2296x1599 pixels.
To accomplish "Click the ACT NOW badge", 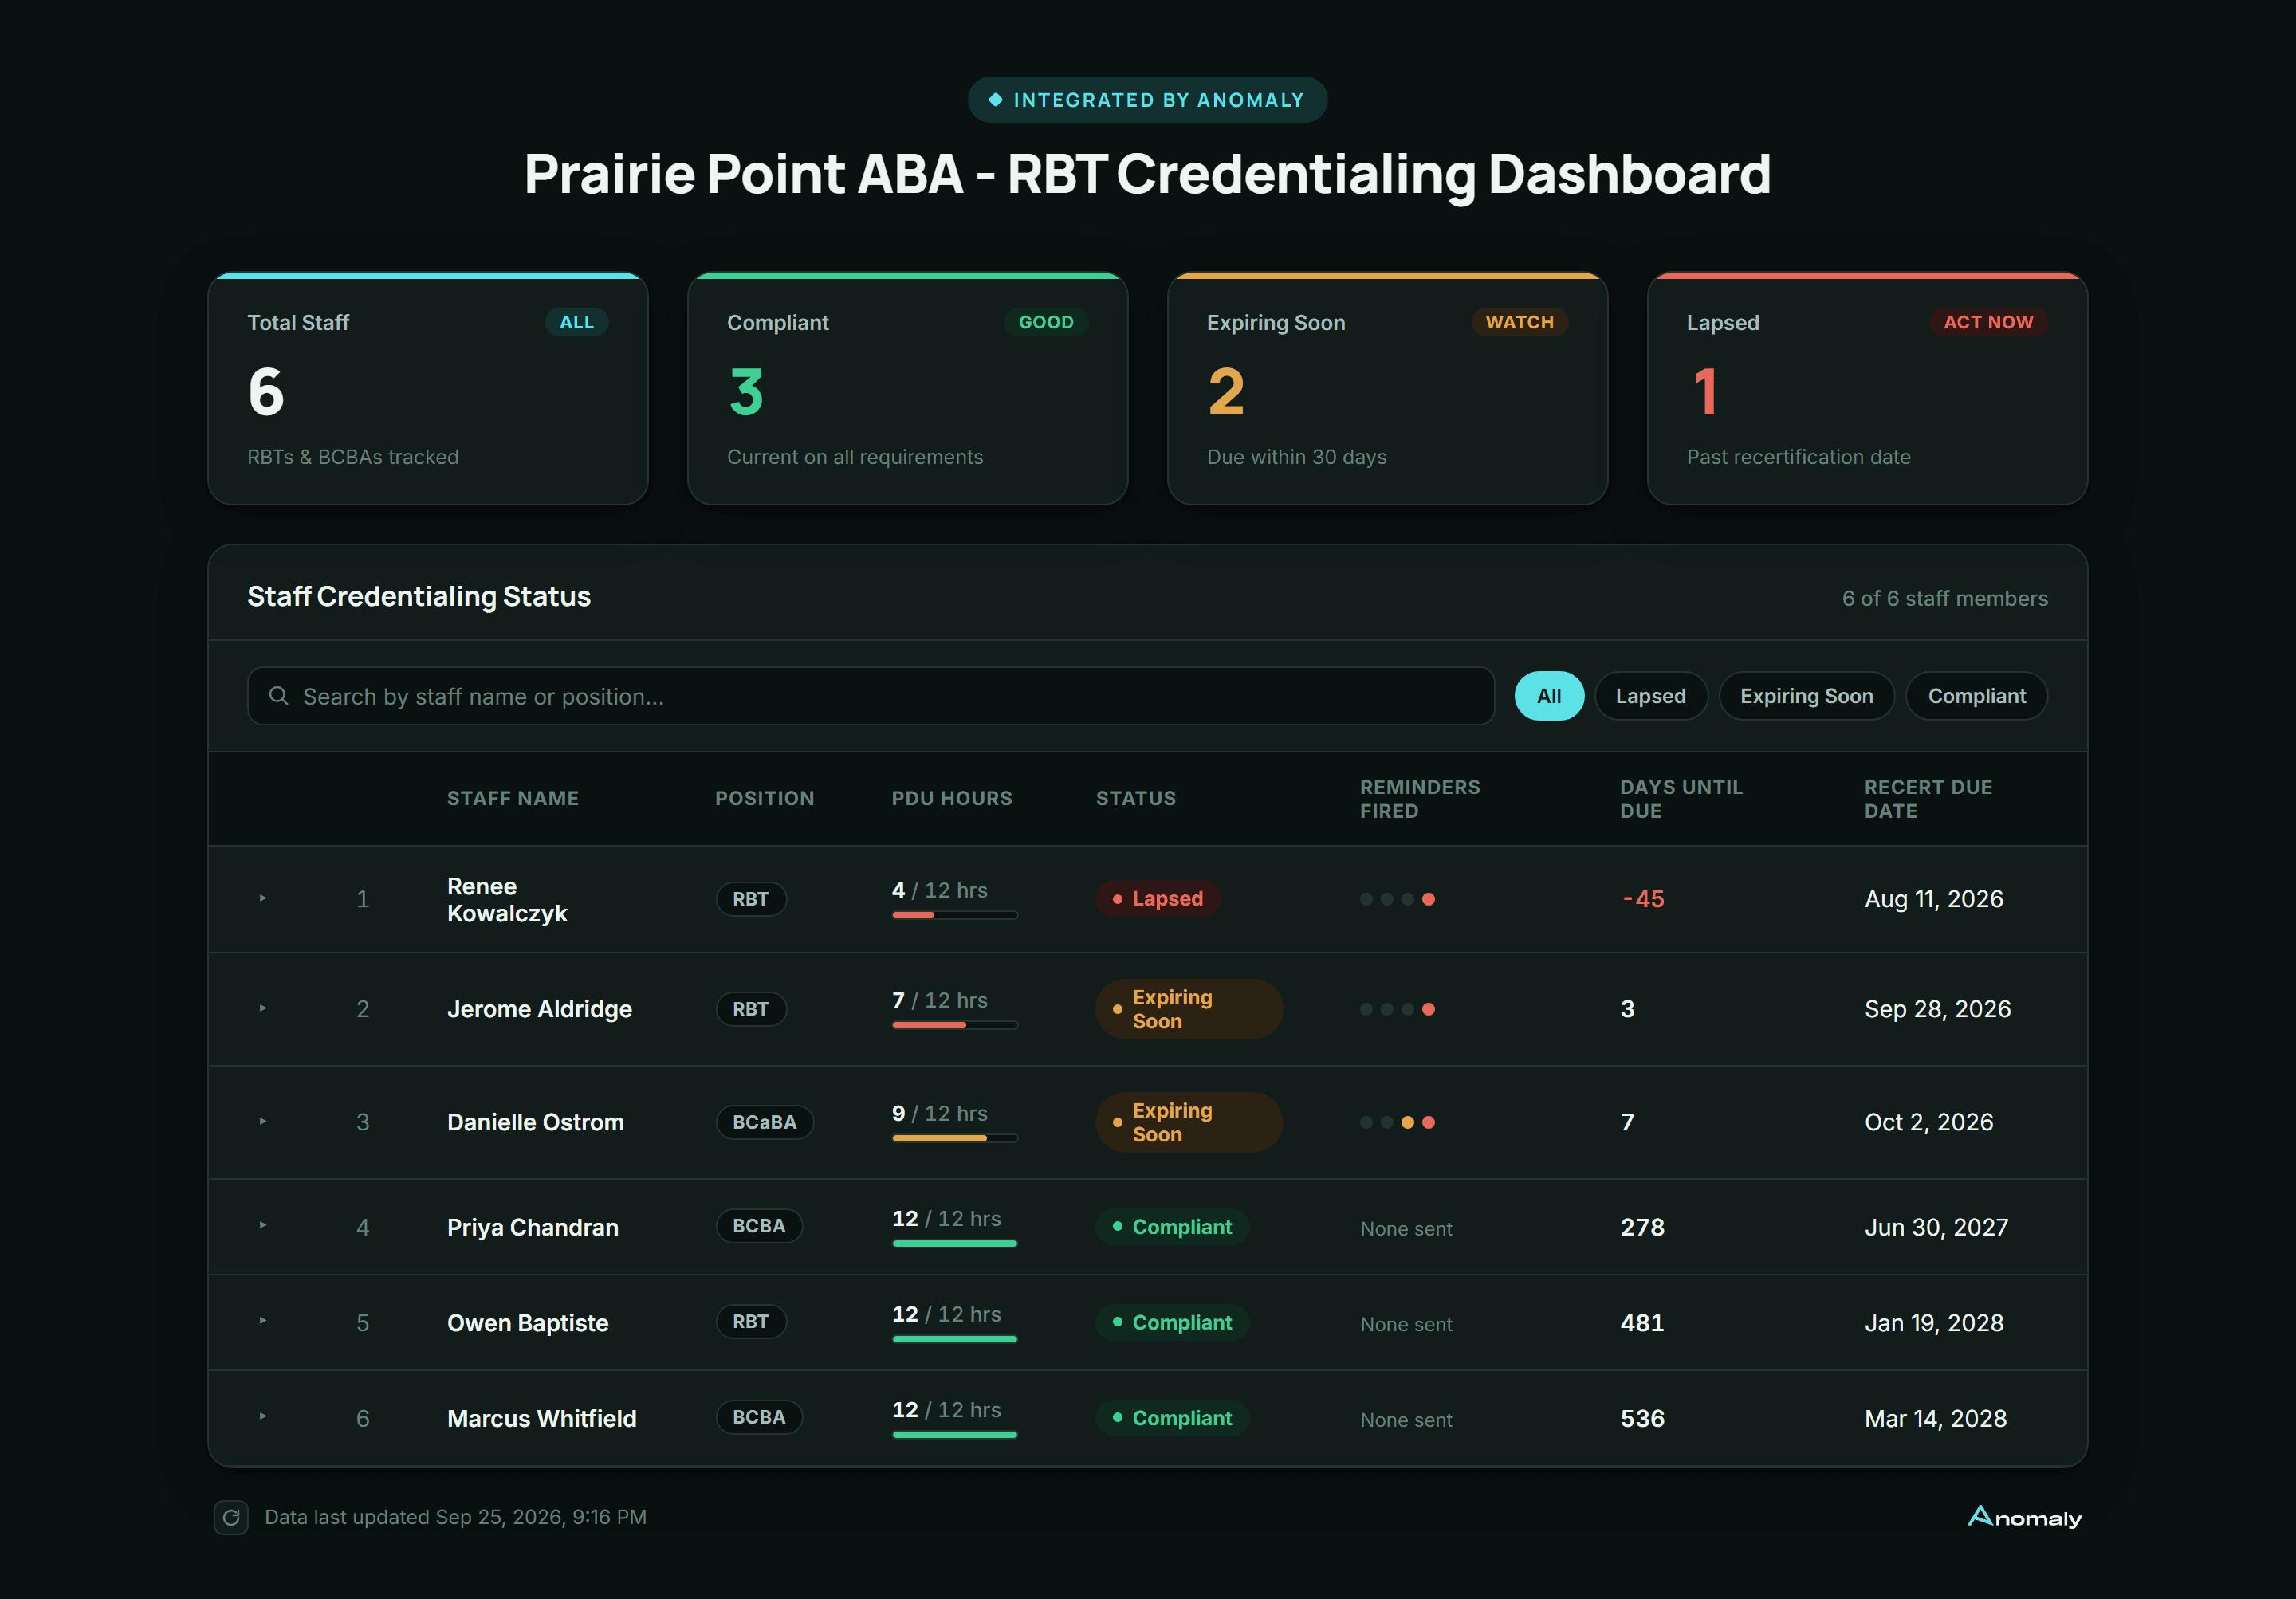I will (1988, 322).
